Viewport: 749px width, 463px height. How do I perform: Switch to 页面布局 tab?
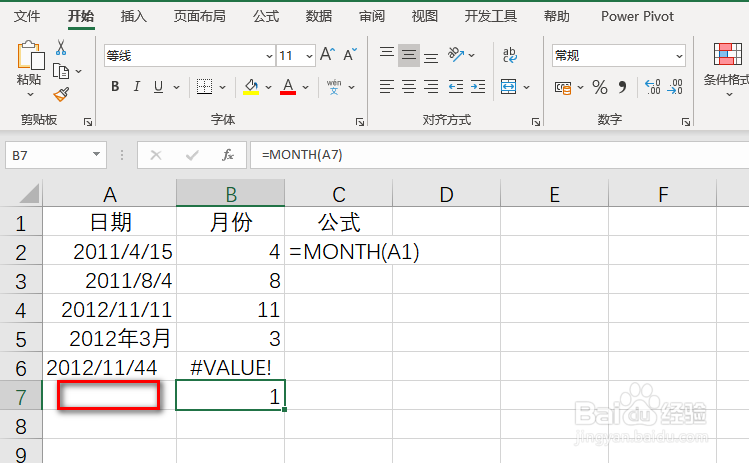coord(200,16)
